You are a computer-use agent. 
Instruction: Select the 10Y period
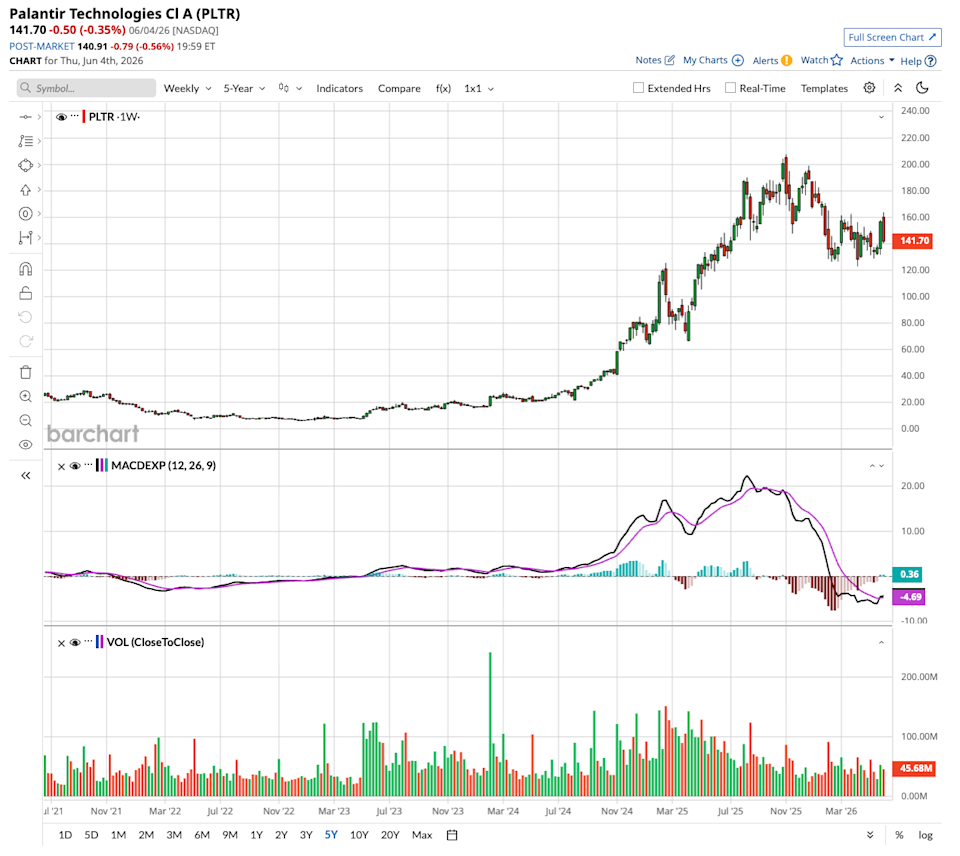[x=359, y=835]
